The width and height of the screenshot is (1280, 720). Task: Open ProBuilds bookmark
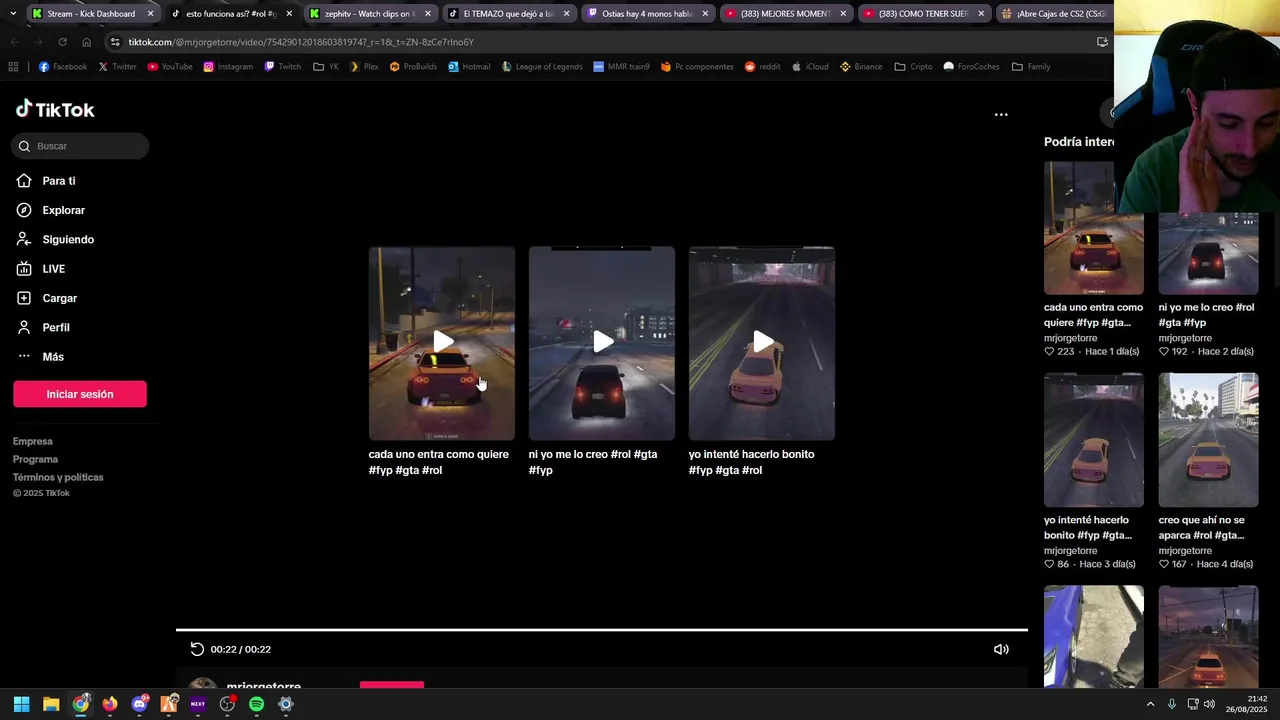pyautogui.click(x=413, y=67)
